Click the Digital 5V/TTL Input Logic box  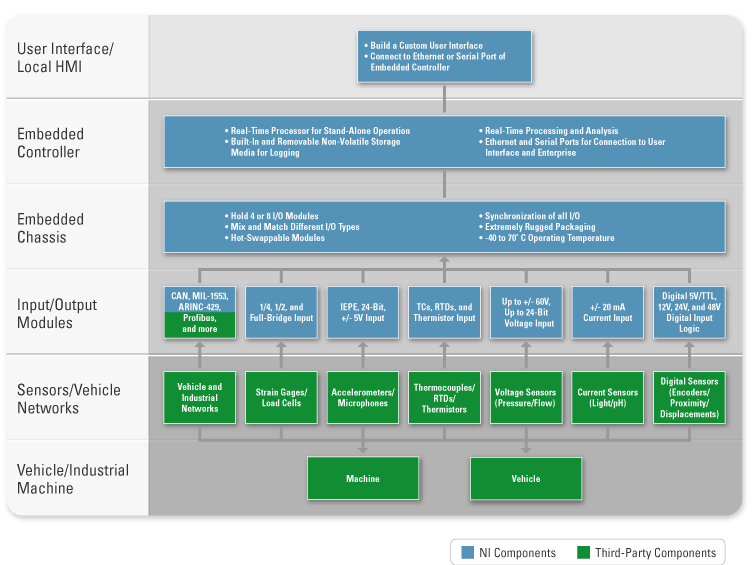tap(690, 312)
